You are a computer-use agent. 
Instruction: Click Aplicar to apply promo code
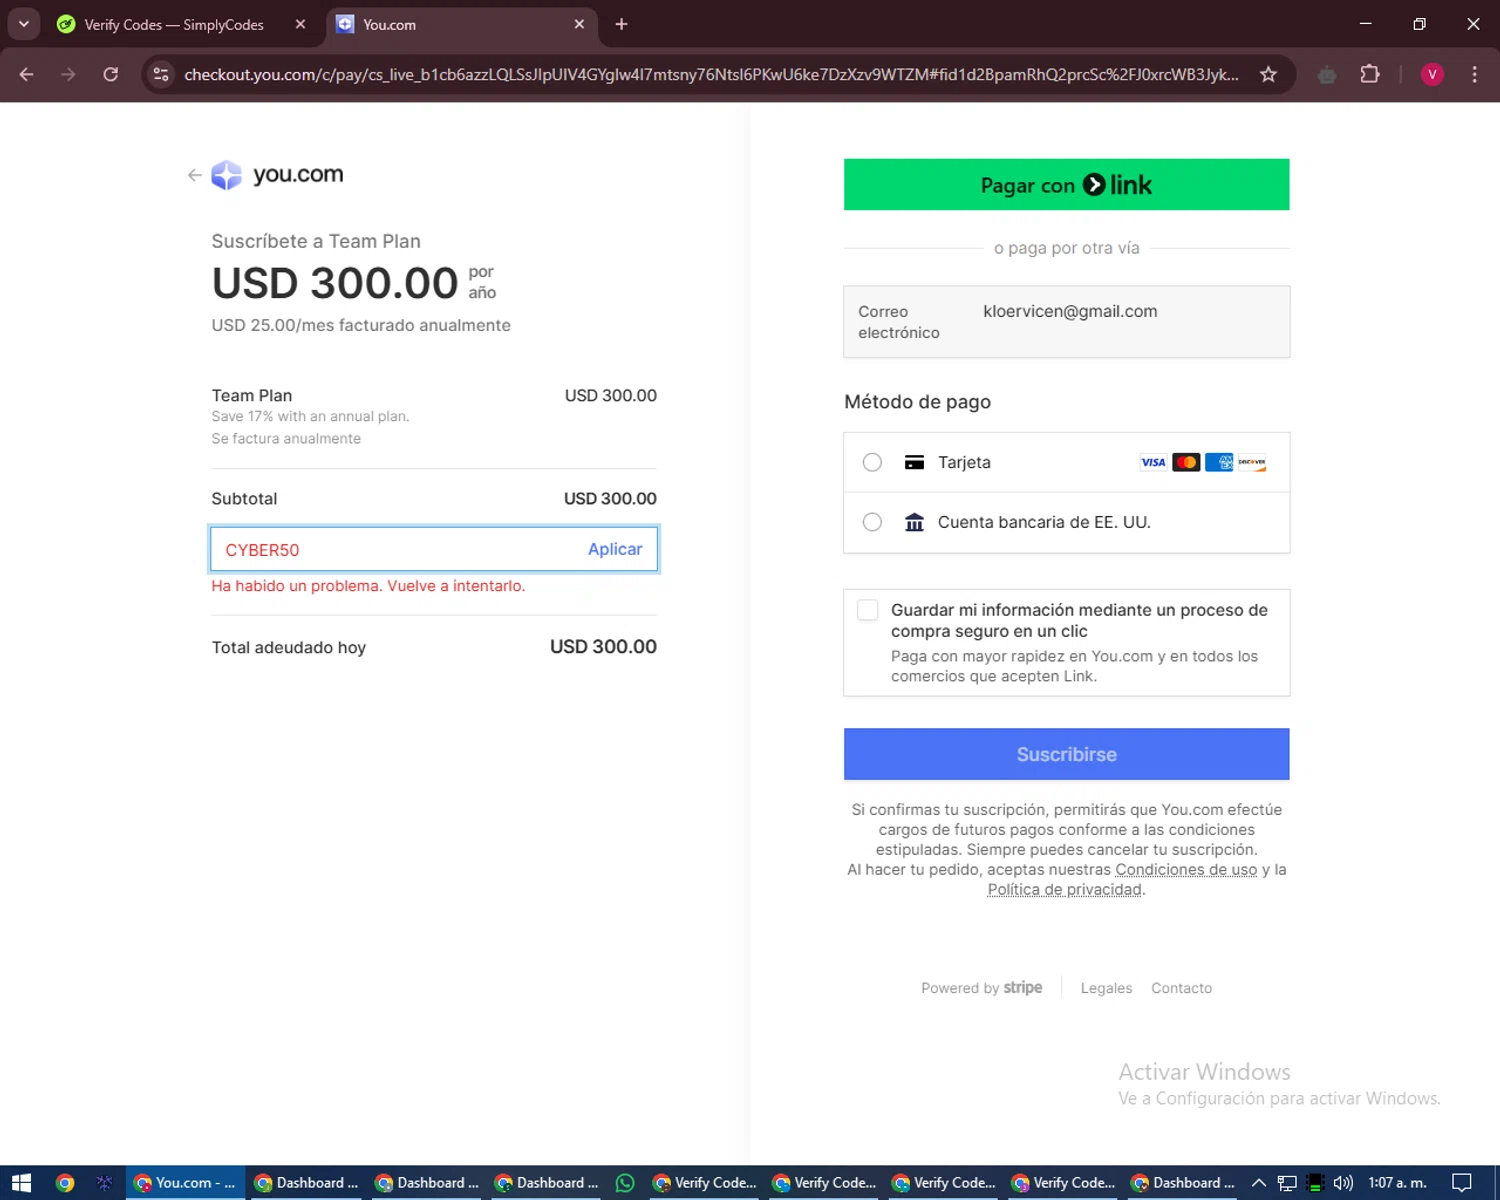point(615,549)
